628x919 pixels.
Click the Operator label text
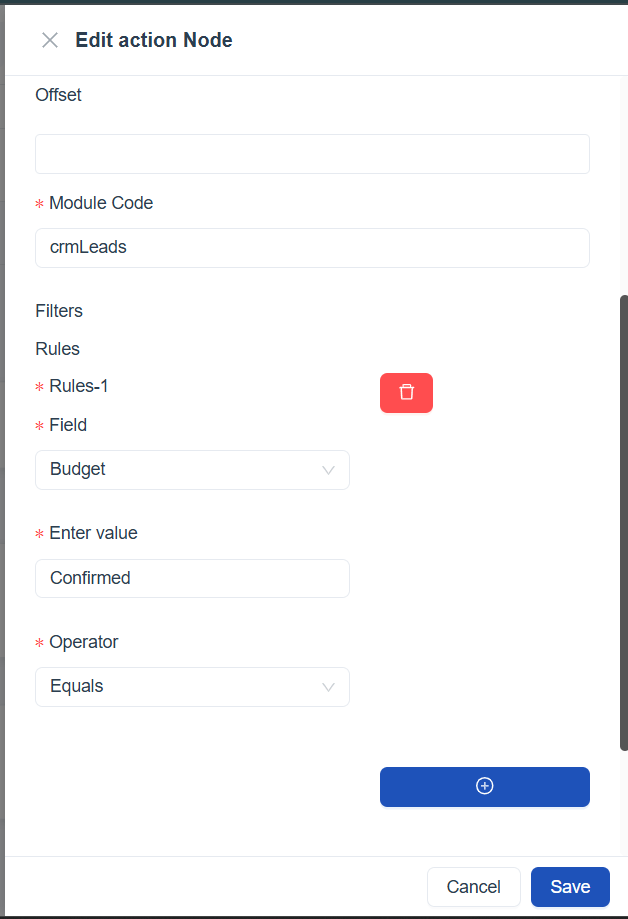coord(83,642)
